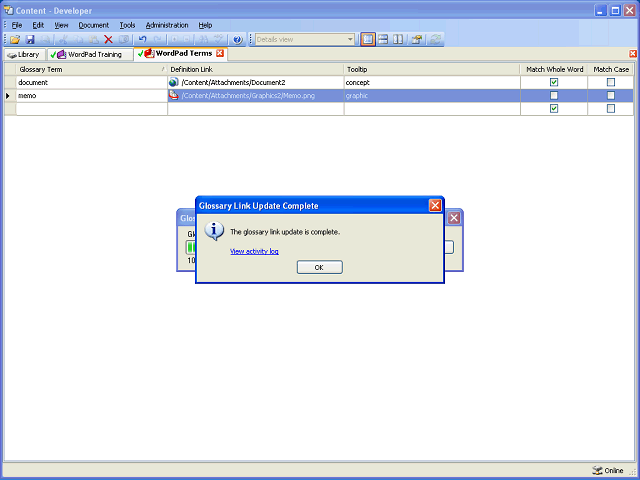Check Match Case for memo row

pyautogui.click(x=611, y=96)
